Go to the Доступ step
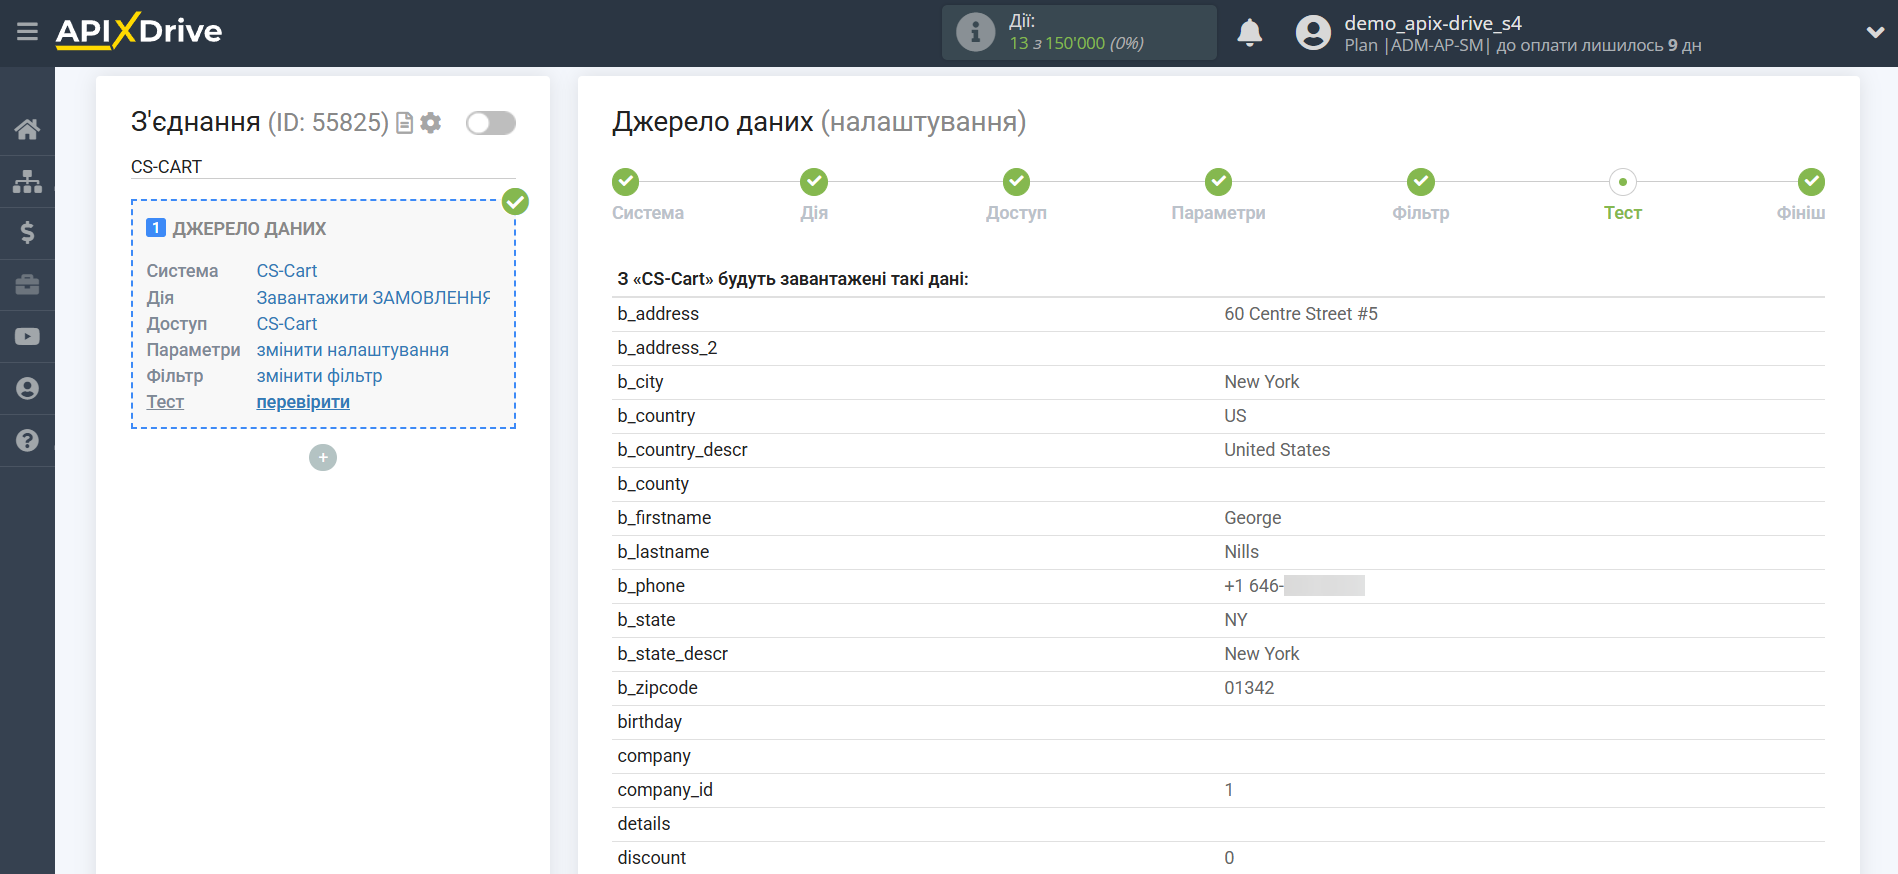Screen dimensions: 1898x874 tap(1016, 213)
